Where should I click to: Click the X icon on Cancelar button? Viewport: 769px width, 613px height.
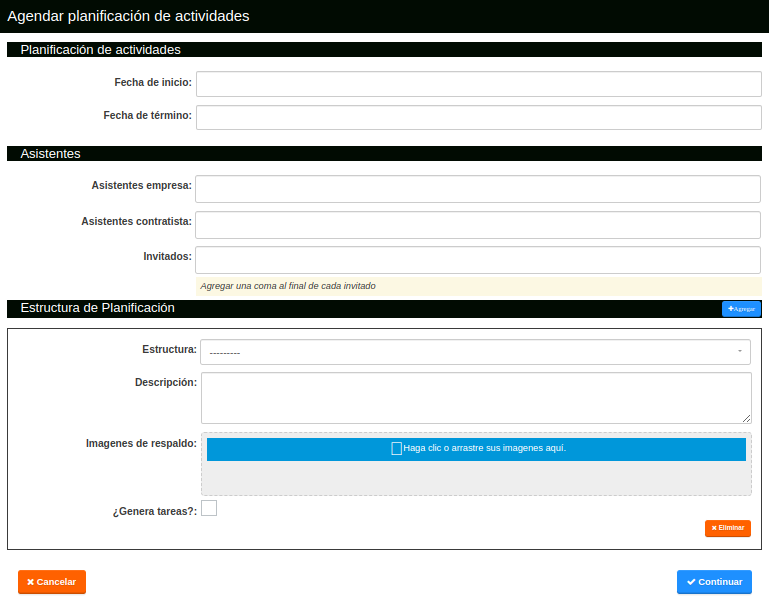(x=30, y=582)
